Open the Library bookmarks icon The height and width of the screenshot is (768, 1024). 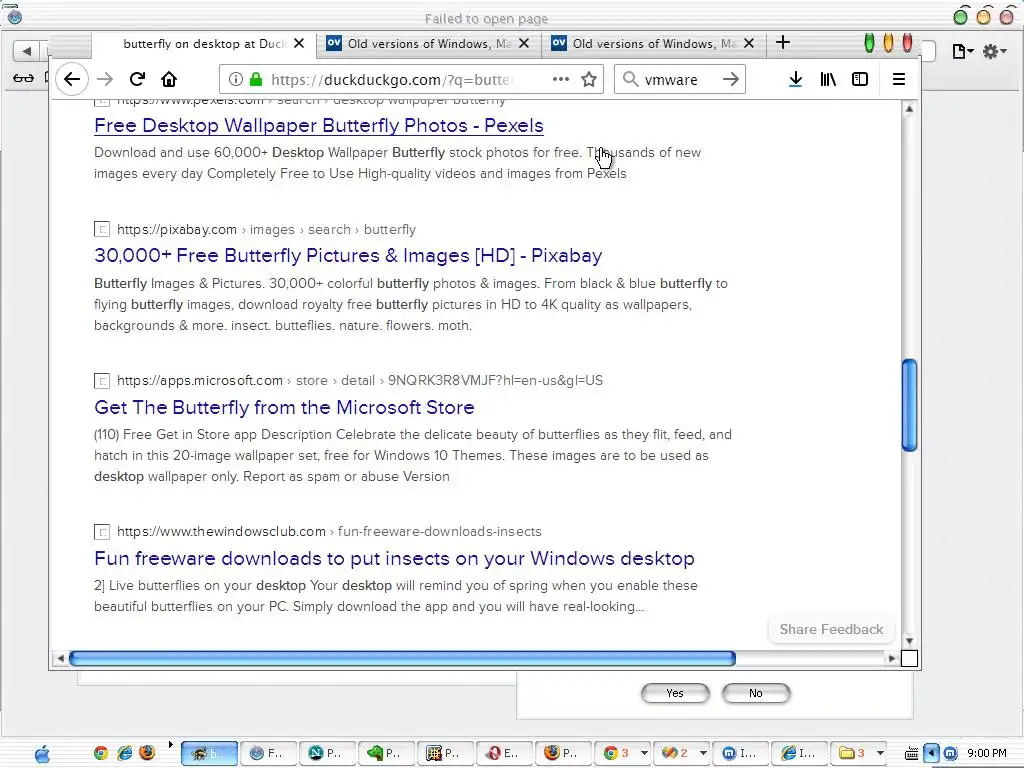click(x=828, y=80)
